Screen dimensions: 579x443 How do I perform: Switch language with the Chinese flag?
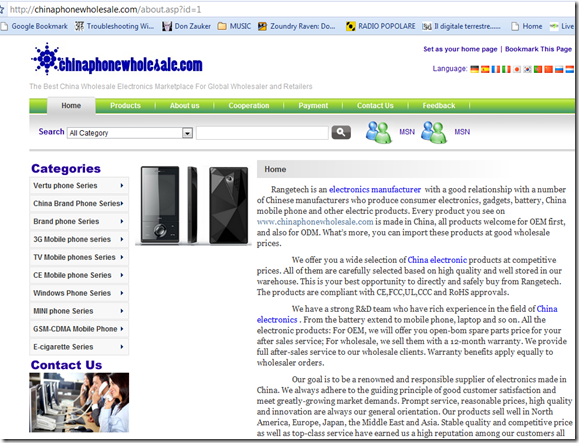tap(549, 69)
